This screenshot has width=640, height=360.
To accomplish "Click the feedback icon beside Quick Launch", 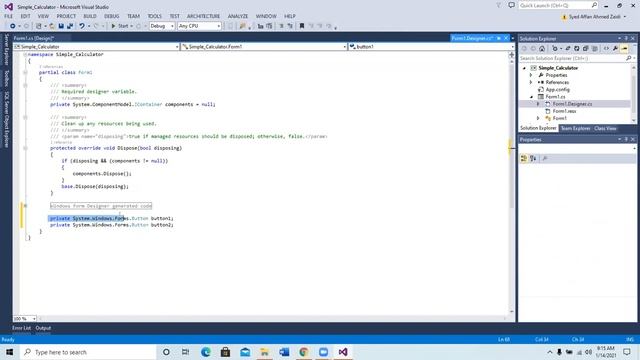I will [x=511, y=5].
